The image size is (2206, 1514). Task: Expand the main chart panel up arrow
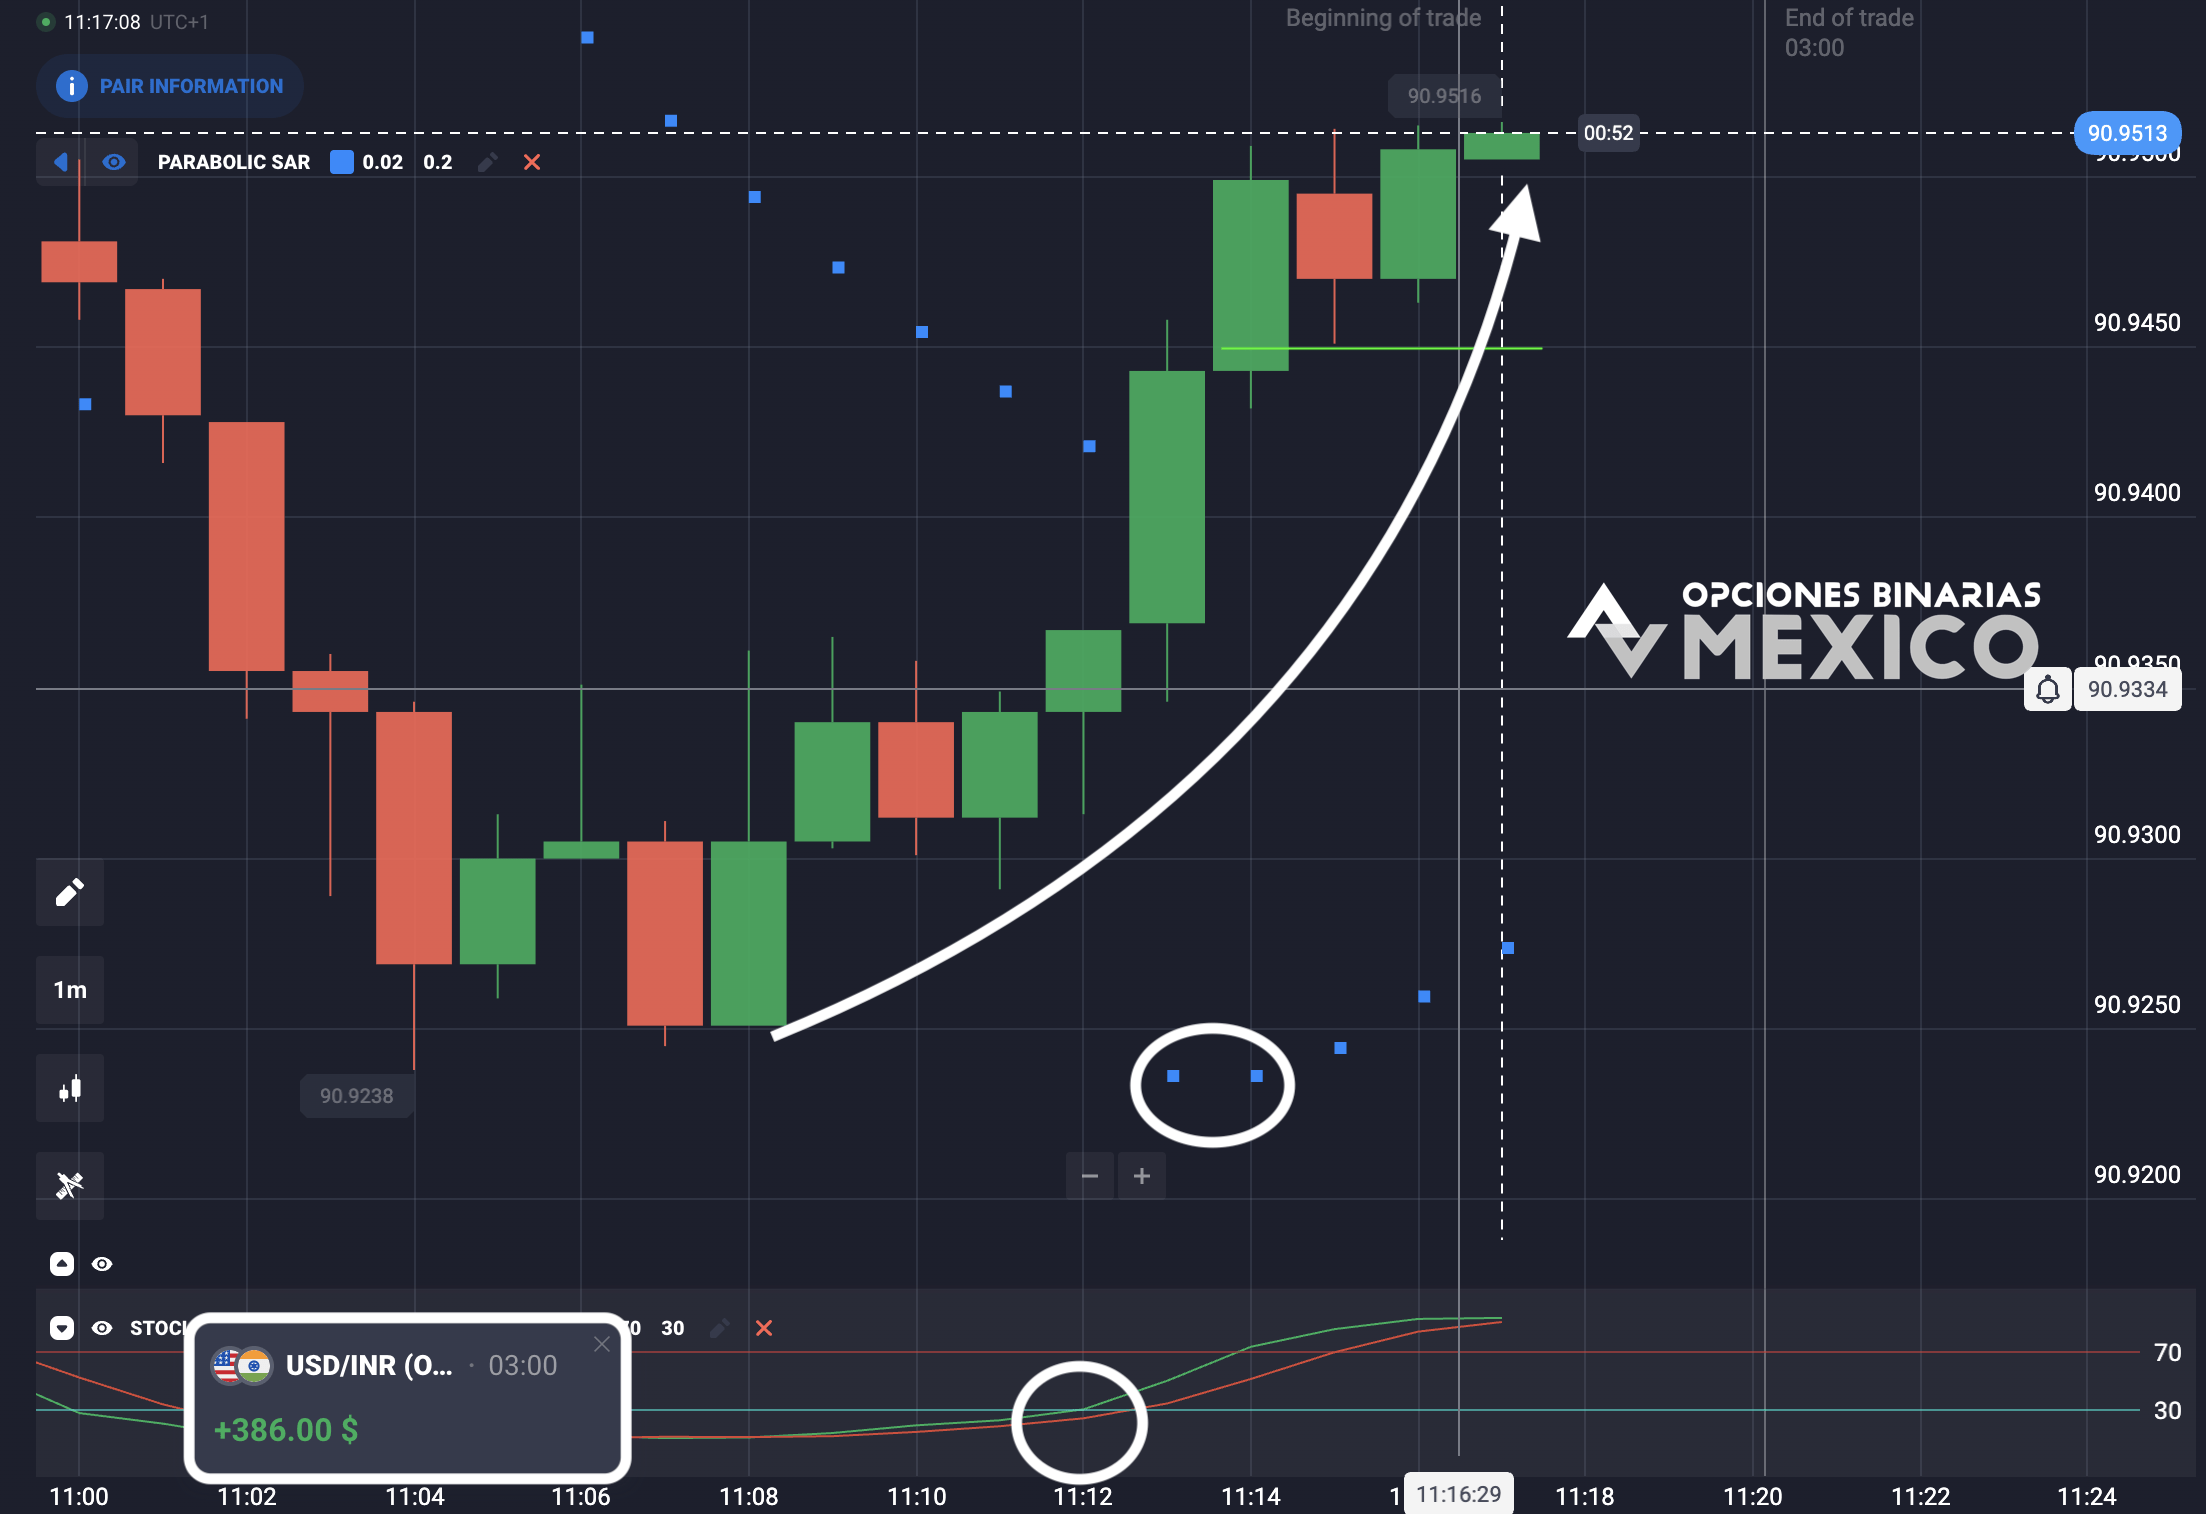tap(62, 1264)
